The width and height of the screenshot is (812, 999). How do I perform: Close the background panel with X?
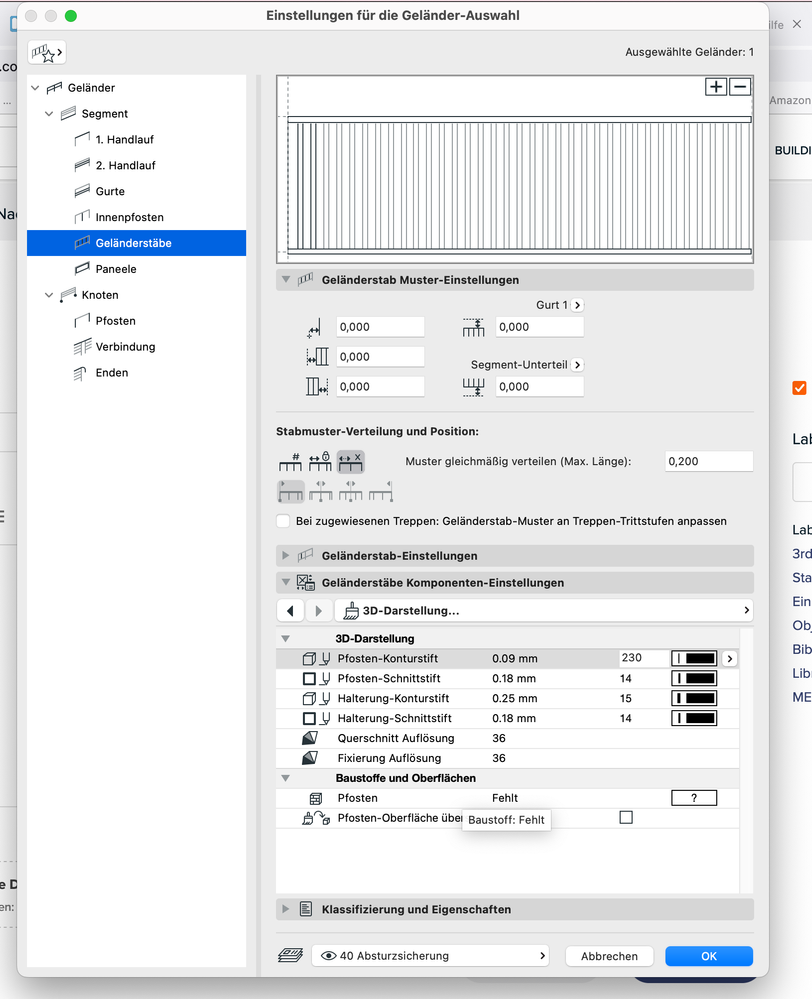797,24
